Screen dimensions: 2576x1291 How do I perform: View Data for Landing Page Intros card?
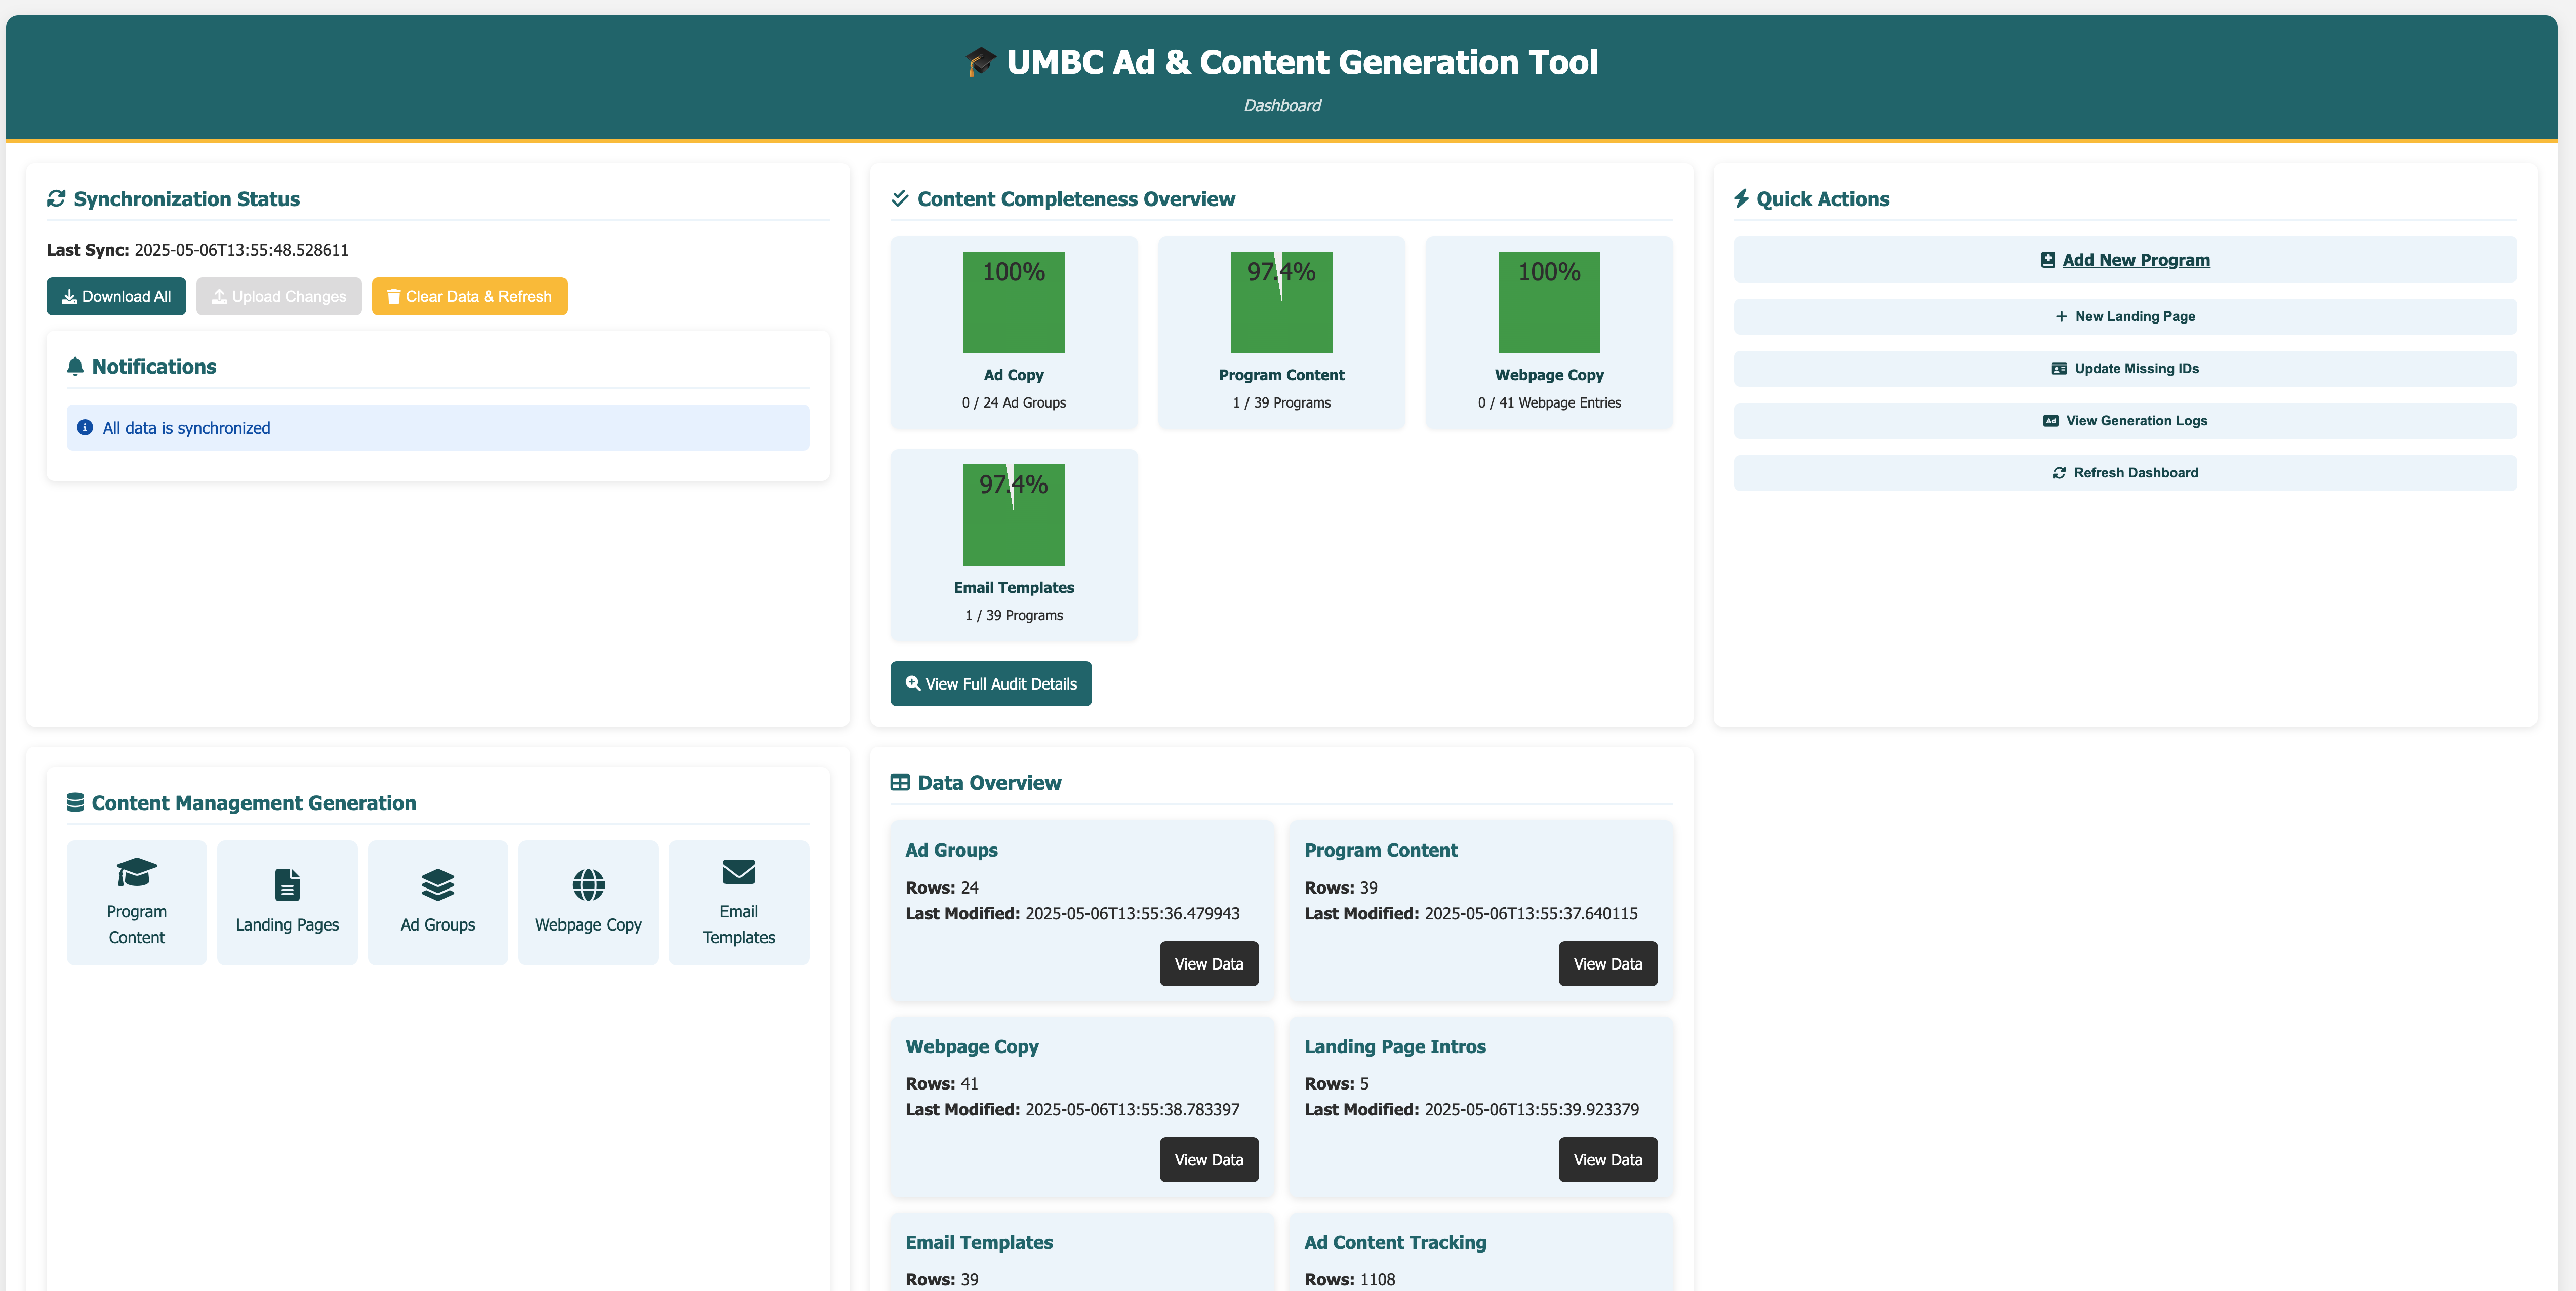point(1608,1160)
